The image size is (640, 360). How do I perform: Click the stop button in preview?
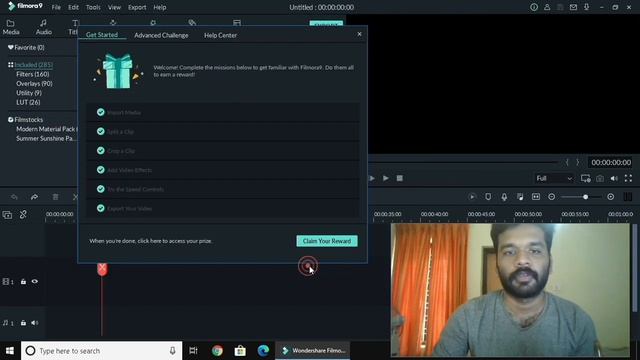(400, 178)
